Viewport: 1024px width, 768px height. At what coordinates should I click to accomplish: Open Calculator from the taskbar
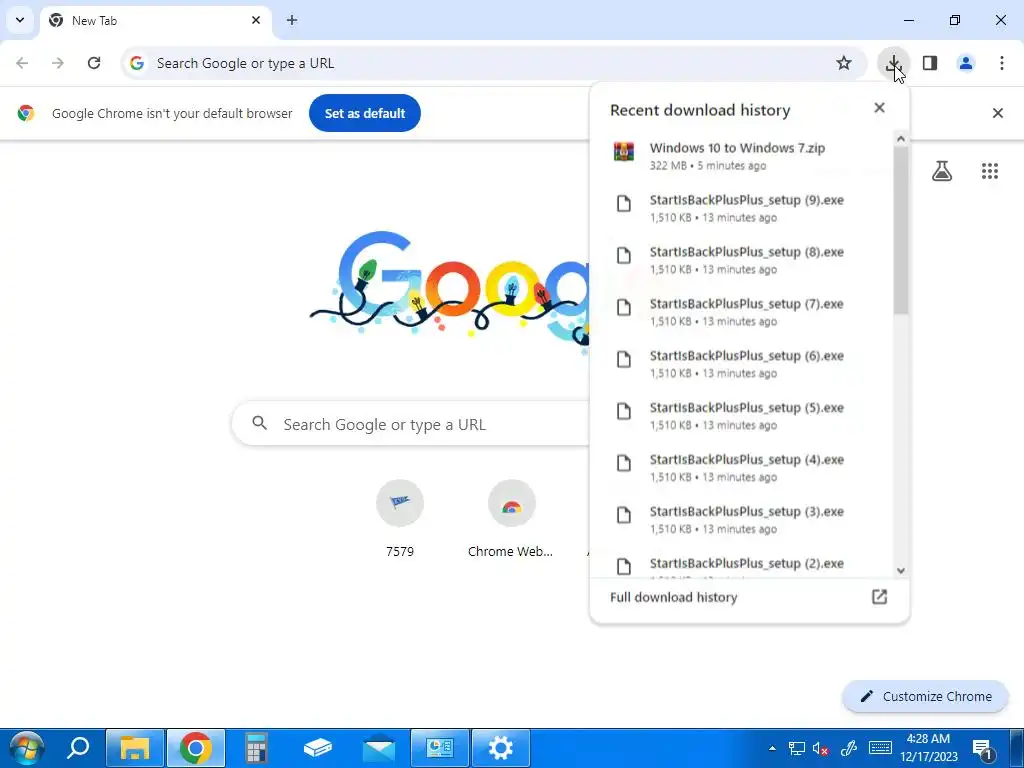click(x=257, y=748)
